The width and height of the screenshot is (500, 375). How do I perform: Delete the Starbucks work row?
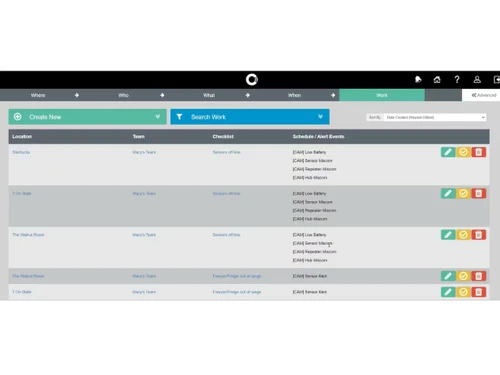coord(479,152)
